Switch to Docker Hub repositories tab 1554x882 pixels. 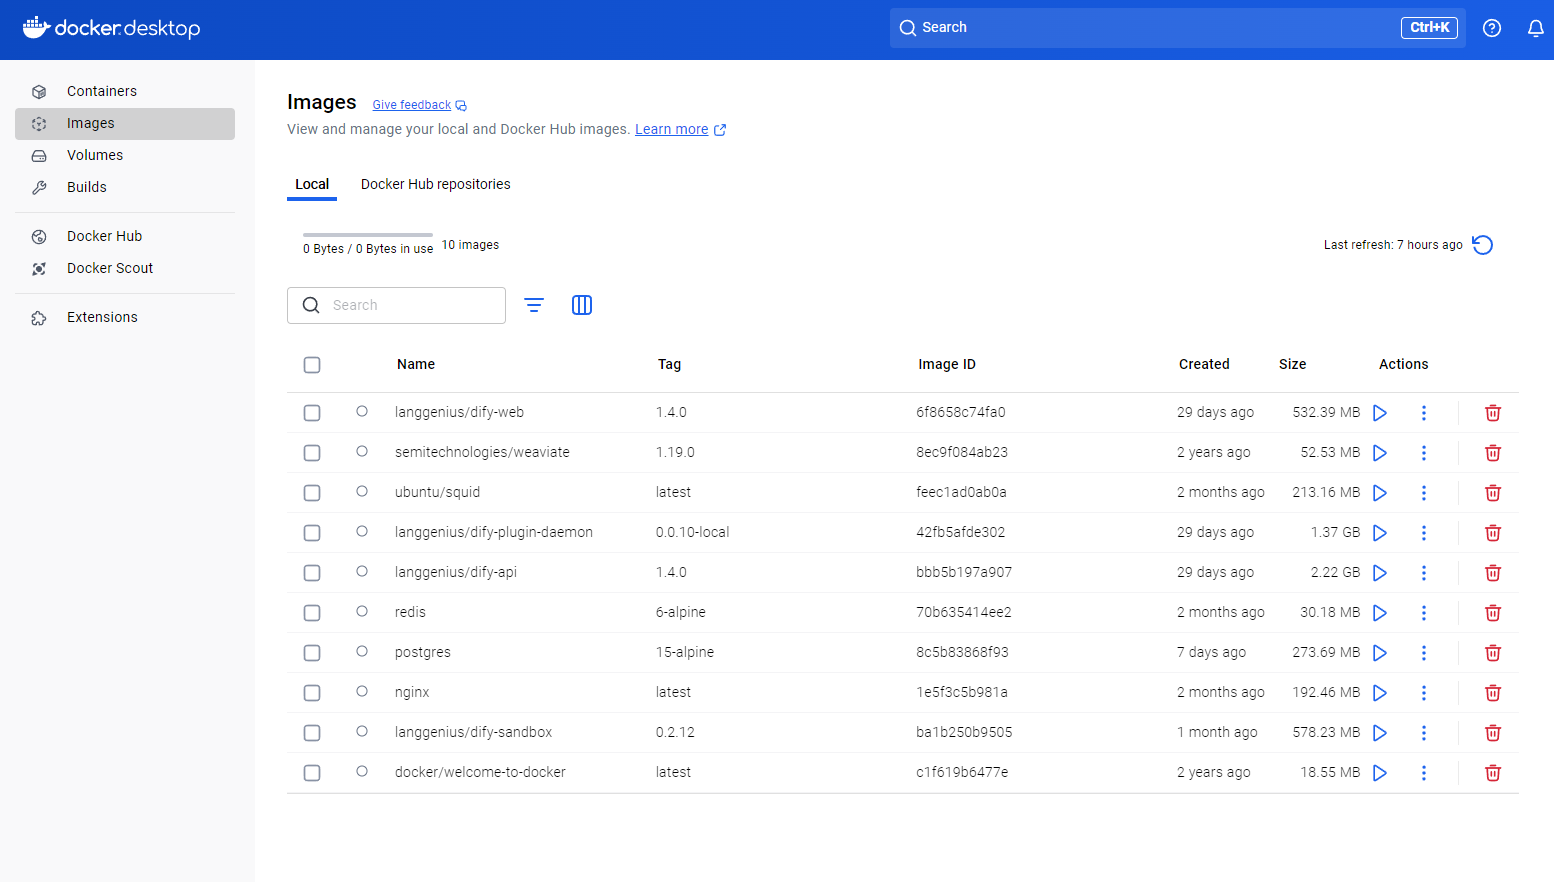click(x=435, y=184)
